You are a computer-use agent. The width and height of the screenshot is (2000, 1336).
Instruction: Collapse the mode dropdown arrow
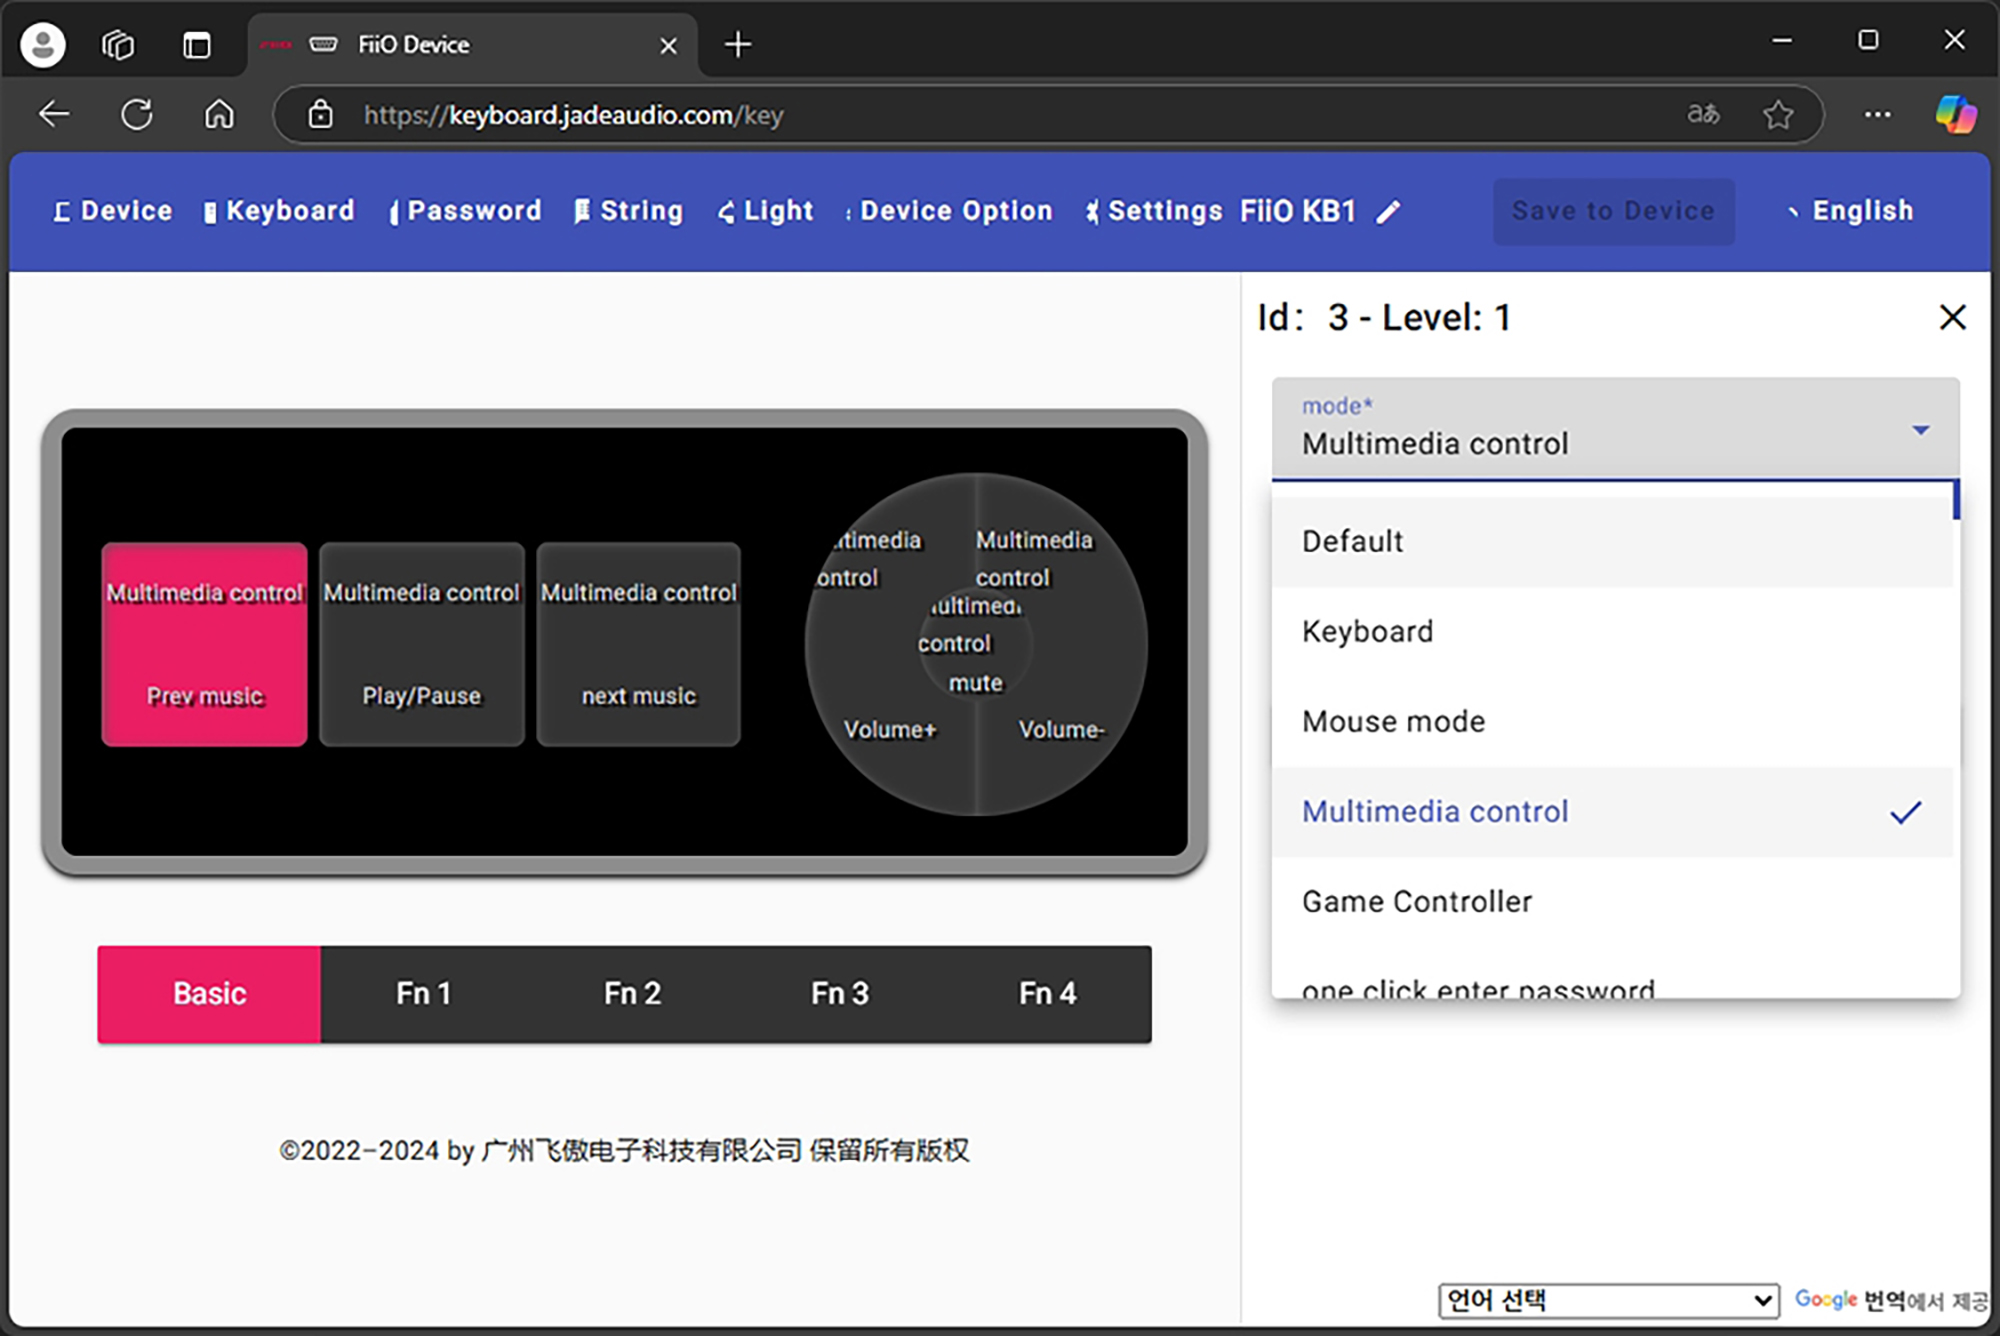click(x=1920, y=430)
